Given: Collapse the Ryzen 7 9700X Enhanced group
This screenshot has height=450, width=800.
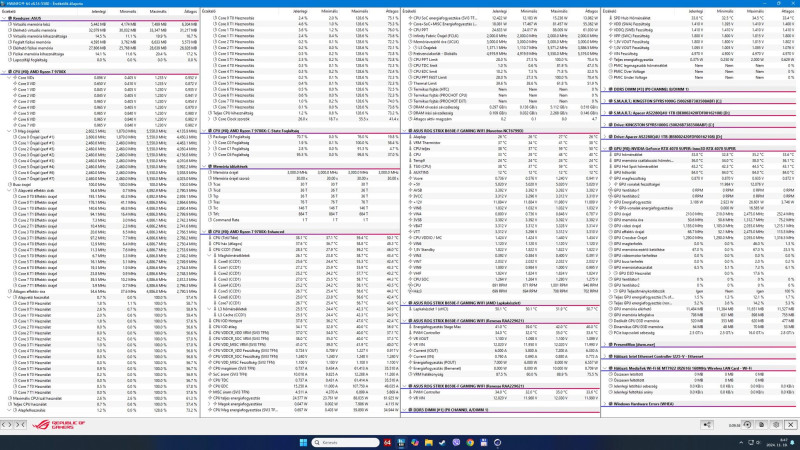Looking at the screenshot, I should (x=204, y=232).
